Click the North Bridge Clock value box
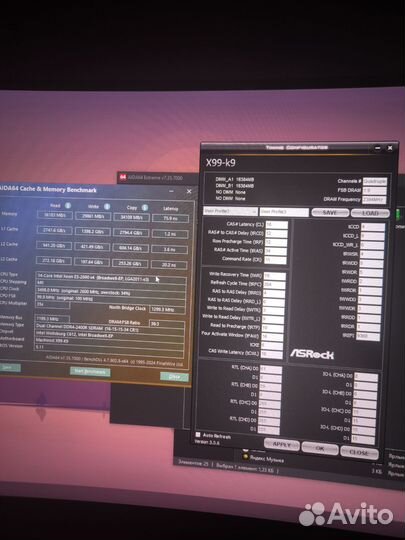Viewport: 405px width, 540px height. click(167, 309)
